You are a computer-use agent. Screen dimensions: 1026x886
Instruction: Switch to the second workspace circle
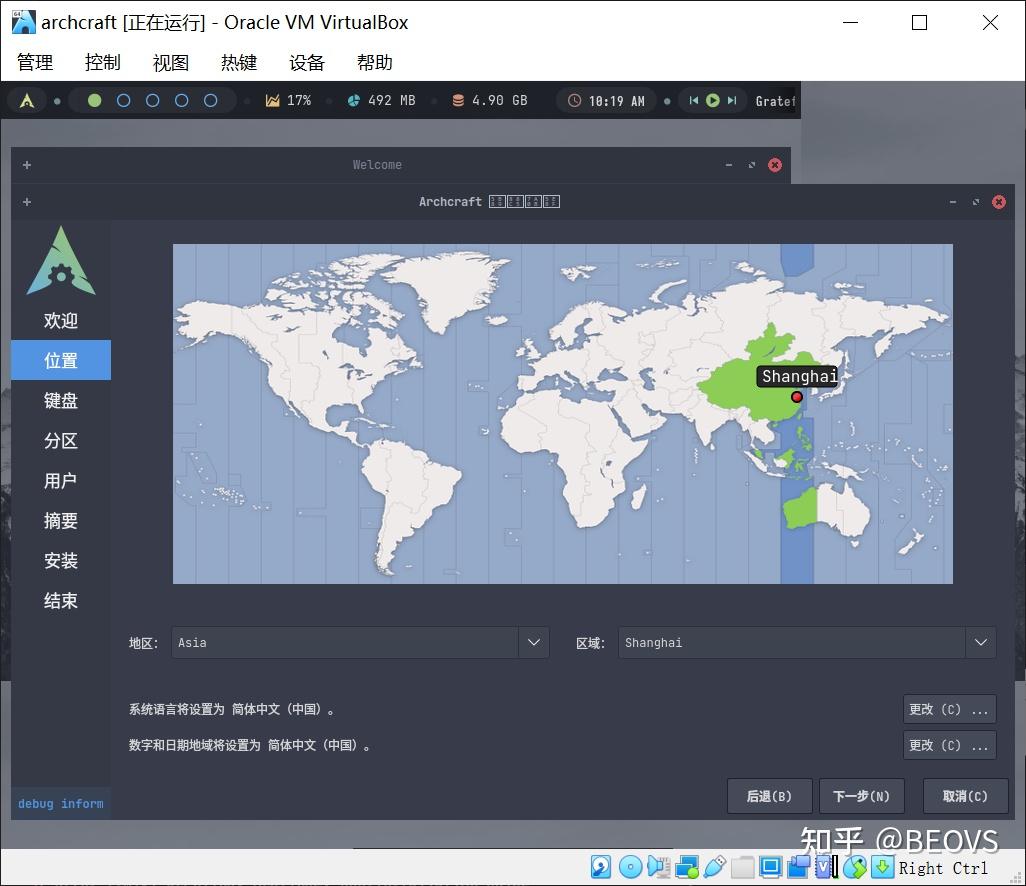click(124, 100)
